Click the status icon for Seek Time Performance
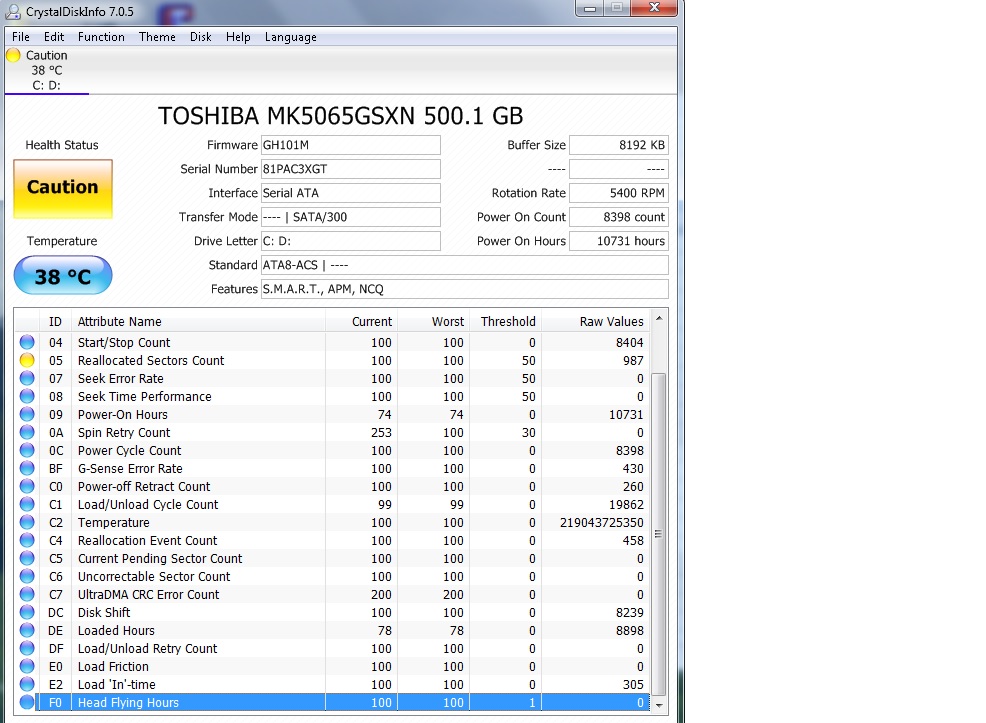This screenshot has width=986, height=723. click(x=27, y=396)
